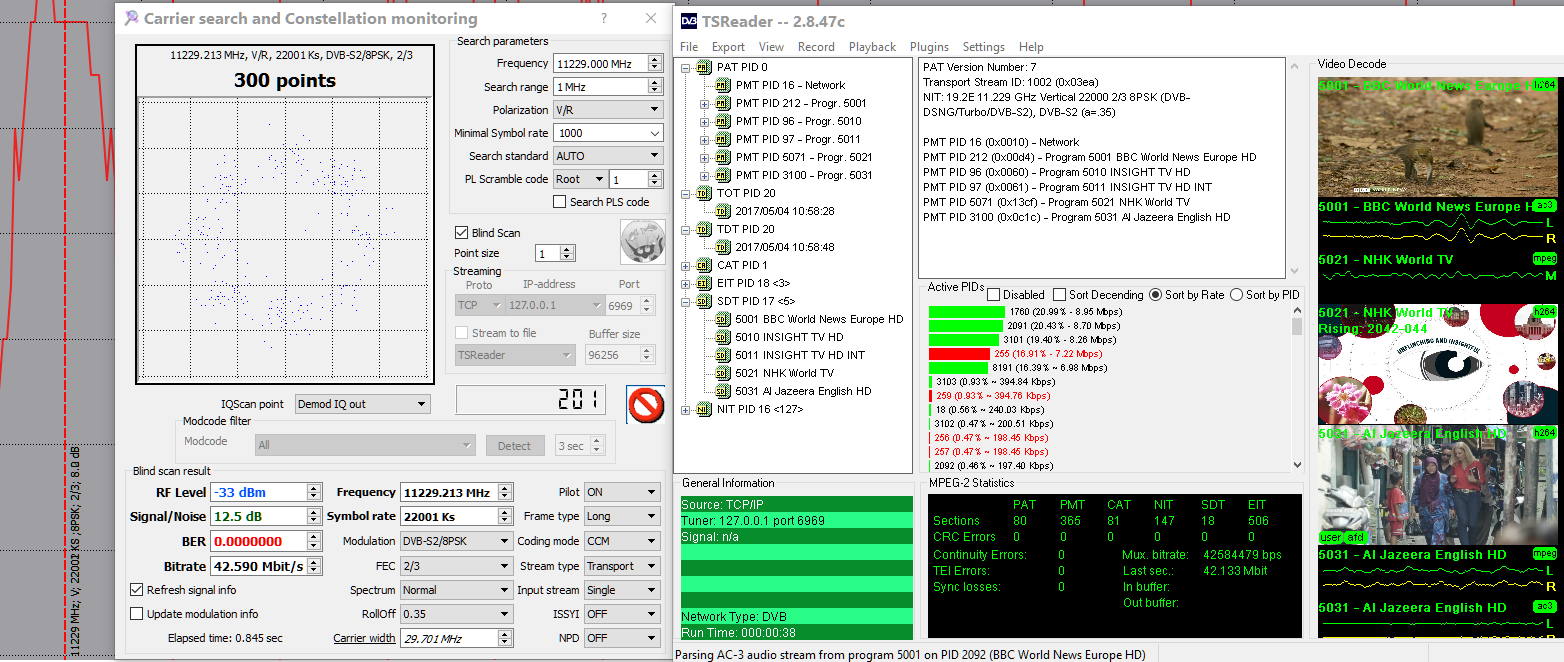1564x662 pixels.
Task: Open the PL Scramble code Root dropdown
Action: [x=580, y=179]
